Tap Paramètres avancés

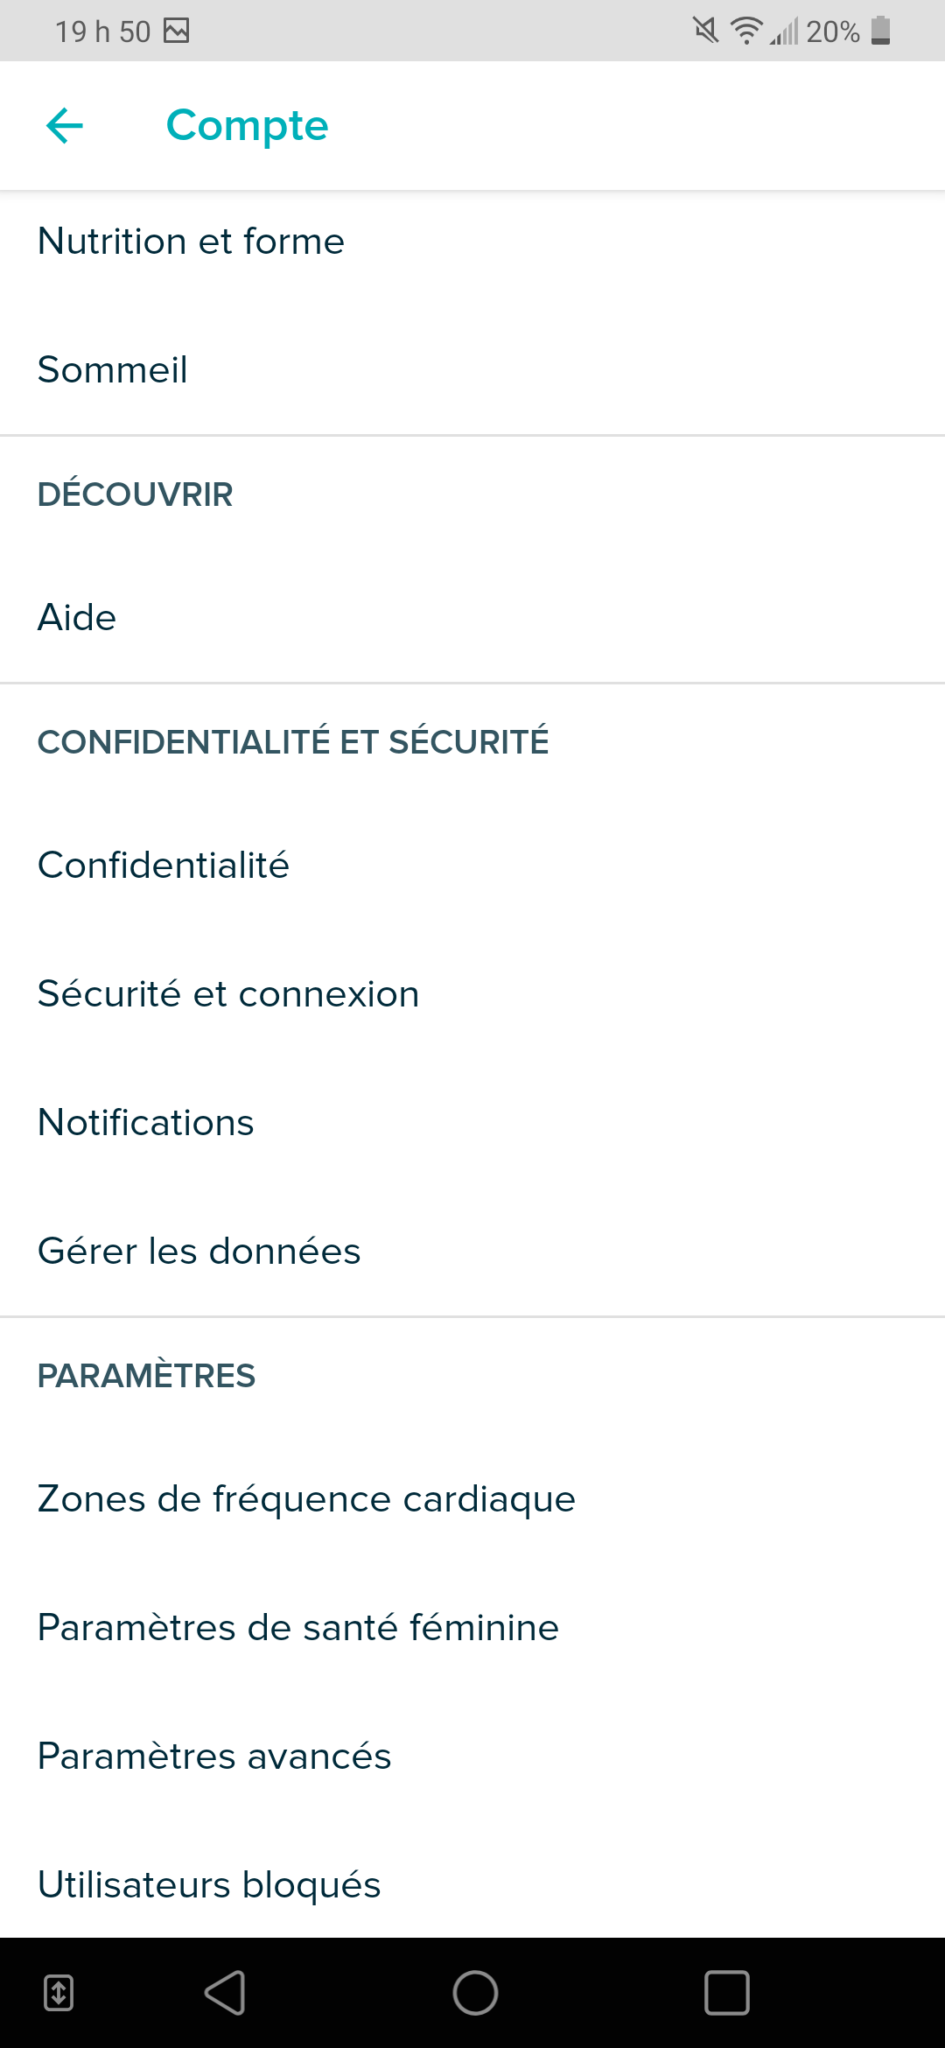coord(214,1757)
